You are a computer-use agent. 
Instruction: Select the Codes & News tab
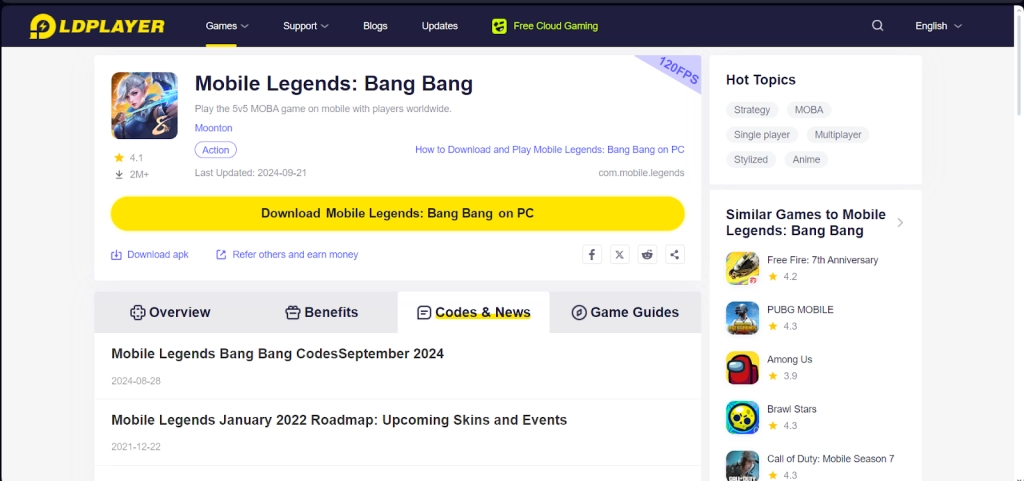tap(473, 312)
